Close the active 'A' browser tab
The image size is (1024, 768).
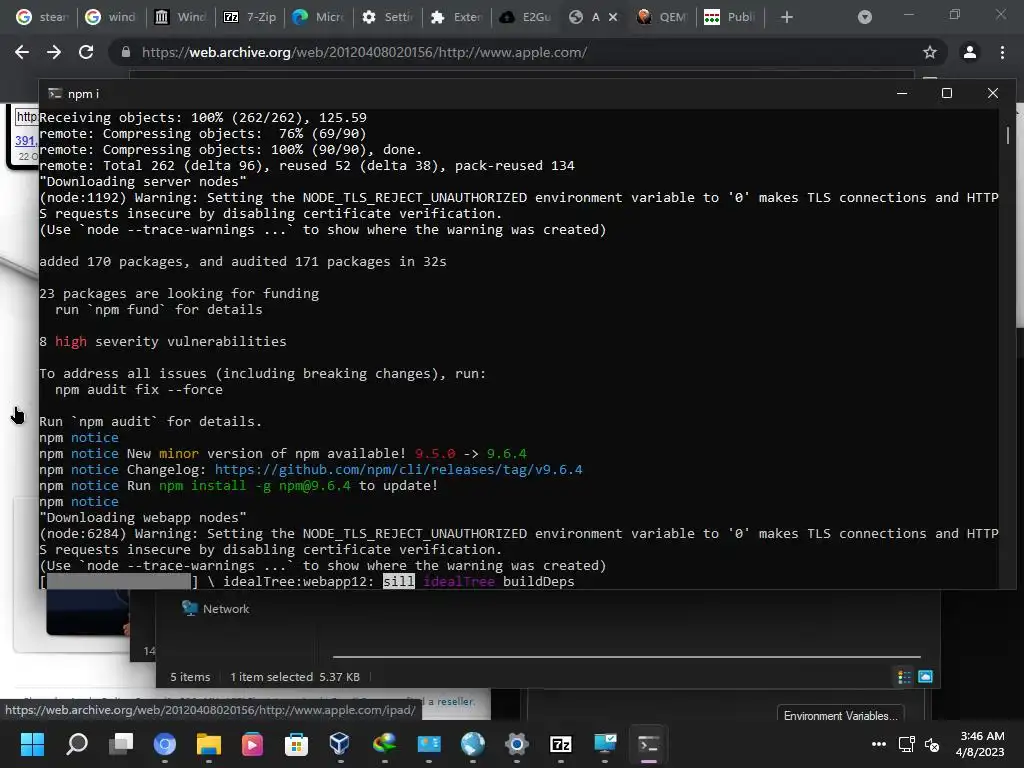click(613, 18)
